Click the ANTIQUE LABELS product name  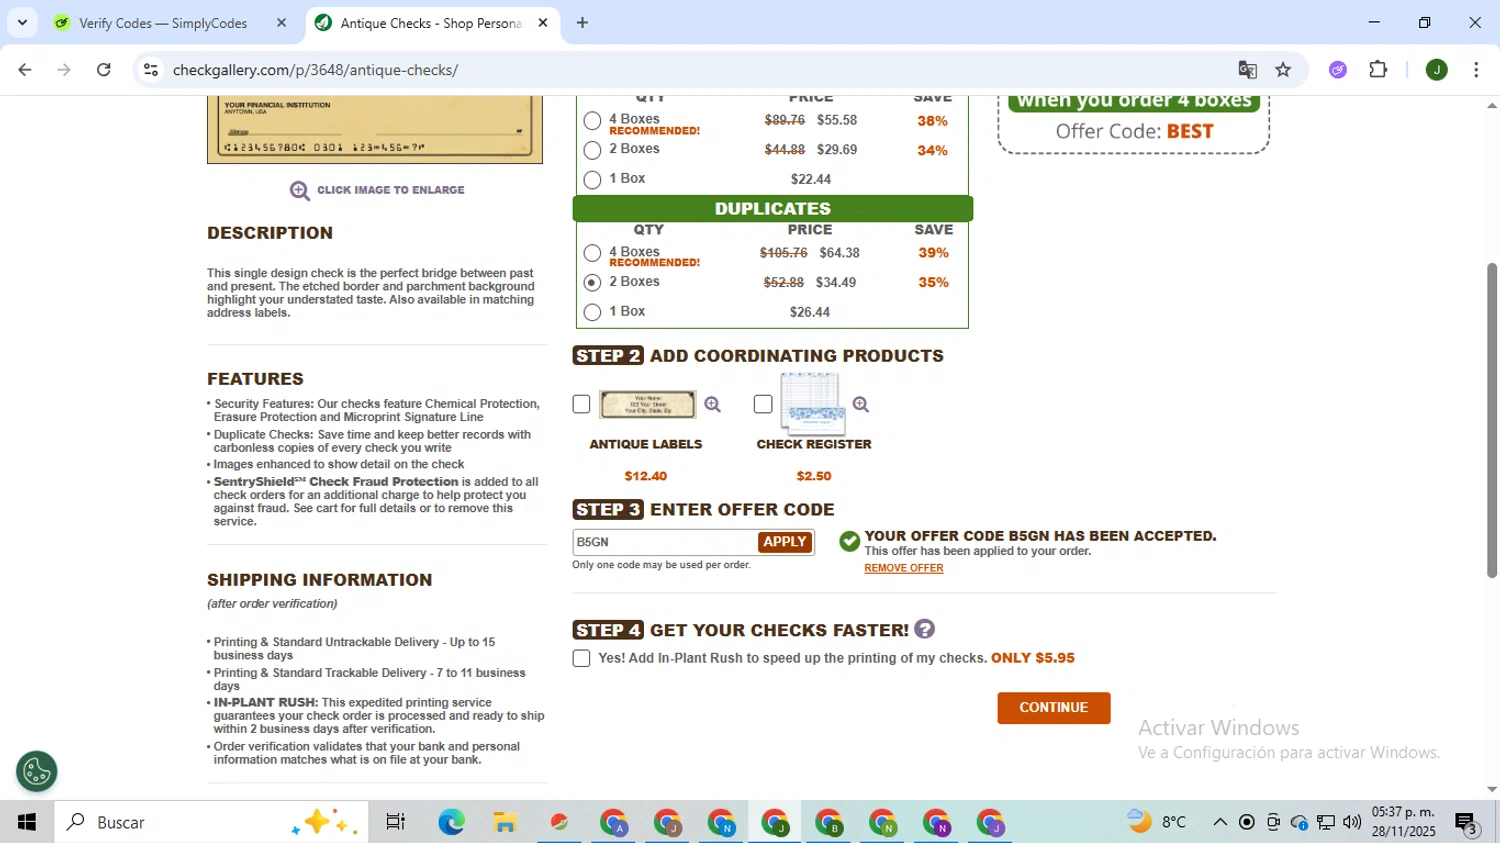(646, 444)
